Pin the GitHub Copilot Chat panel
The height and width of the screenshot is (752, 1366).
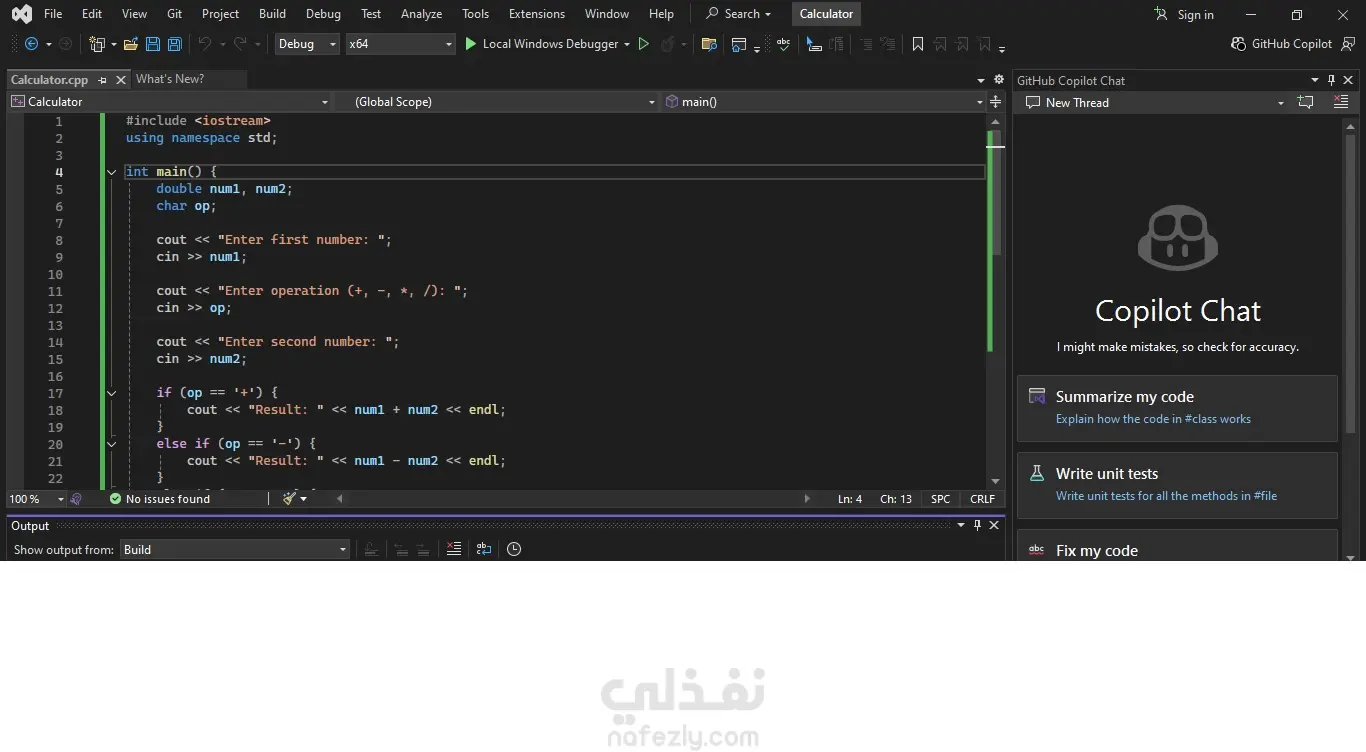tap(1332, 80)
